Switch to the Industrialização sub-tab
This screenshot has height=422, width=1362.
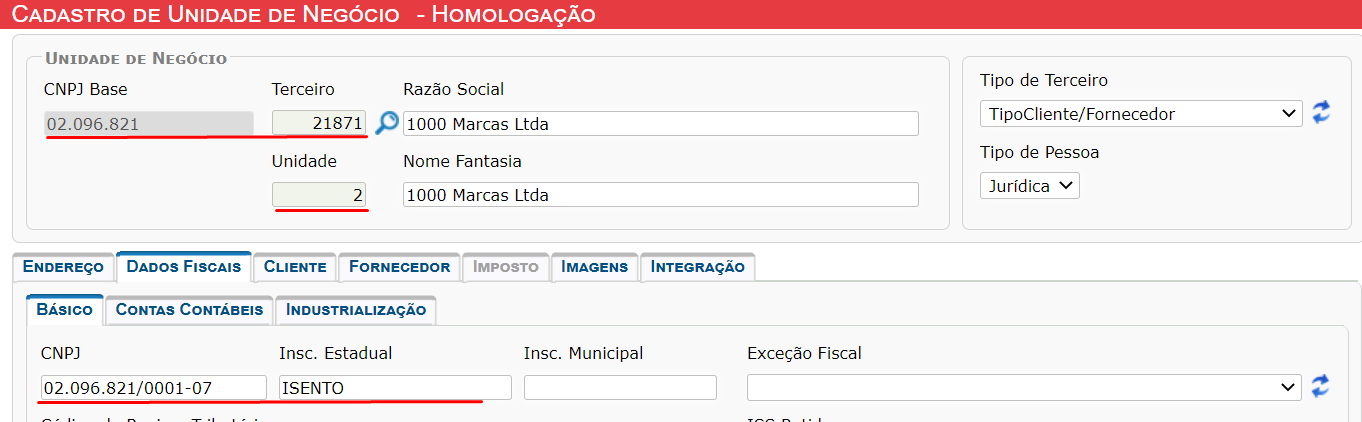[356, 310]
